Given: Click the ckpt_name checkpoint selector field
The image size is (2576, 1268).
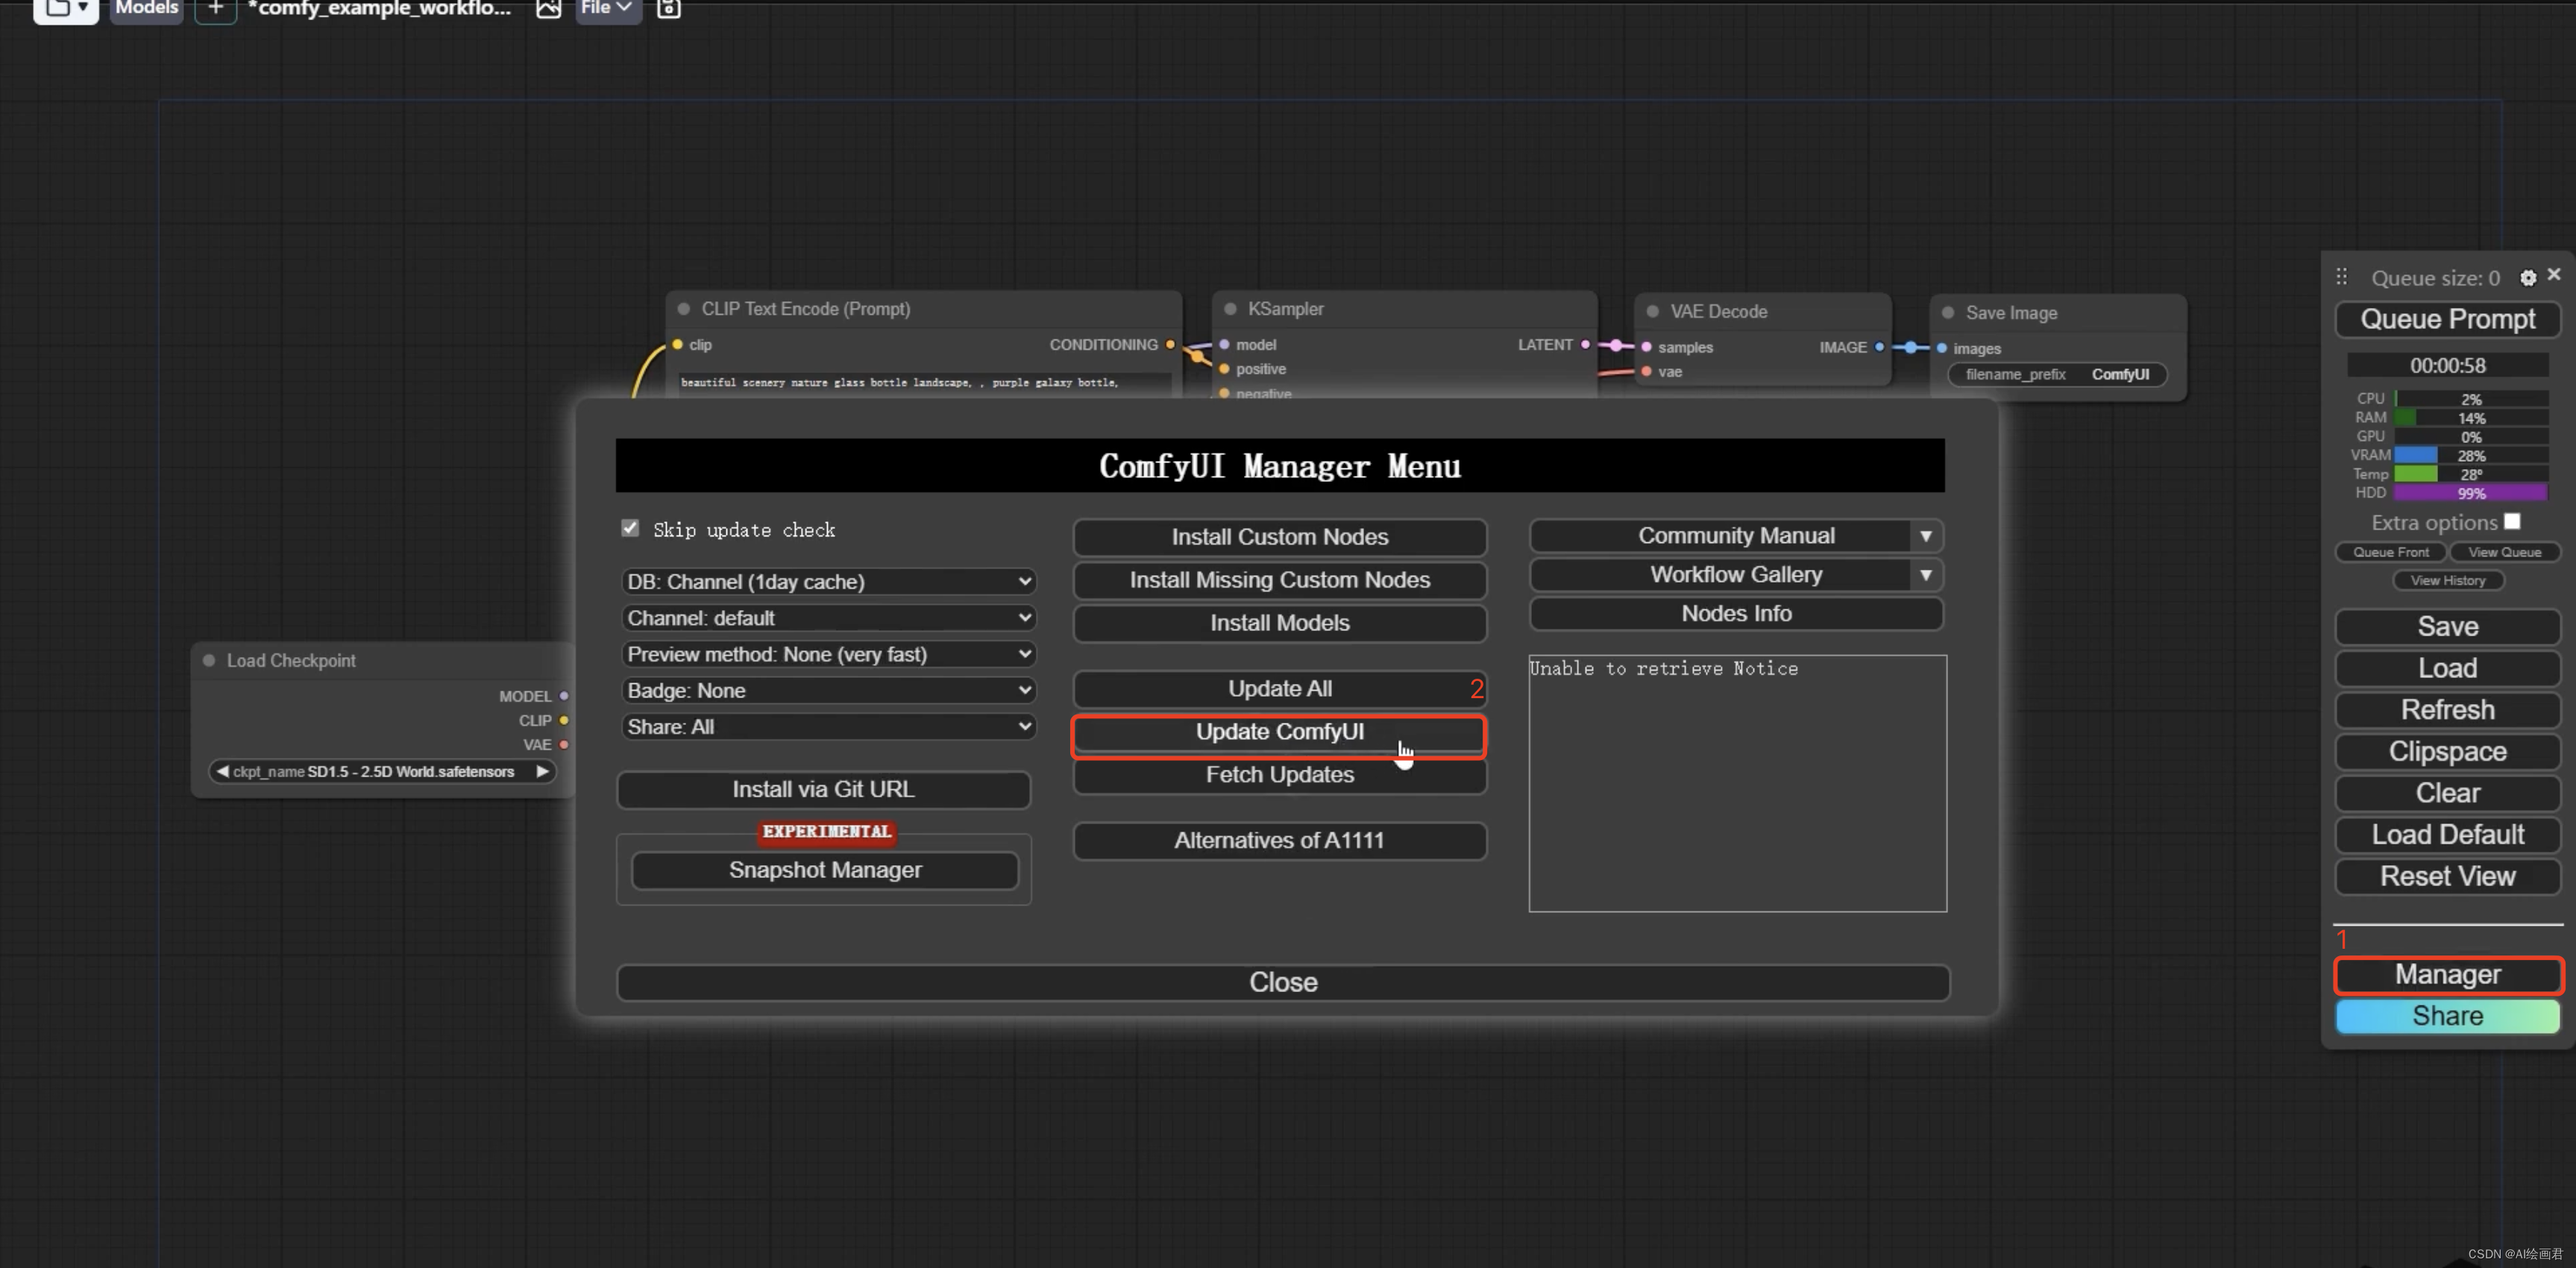Looking at the screenshot, I should [x=382, y=771].
